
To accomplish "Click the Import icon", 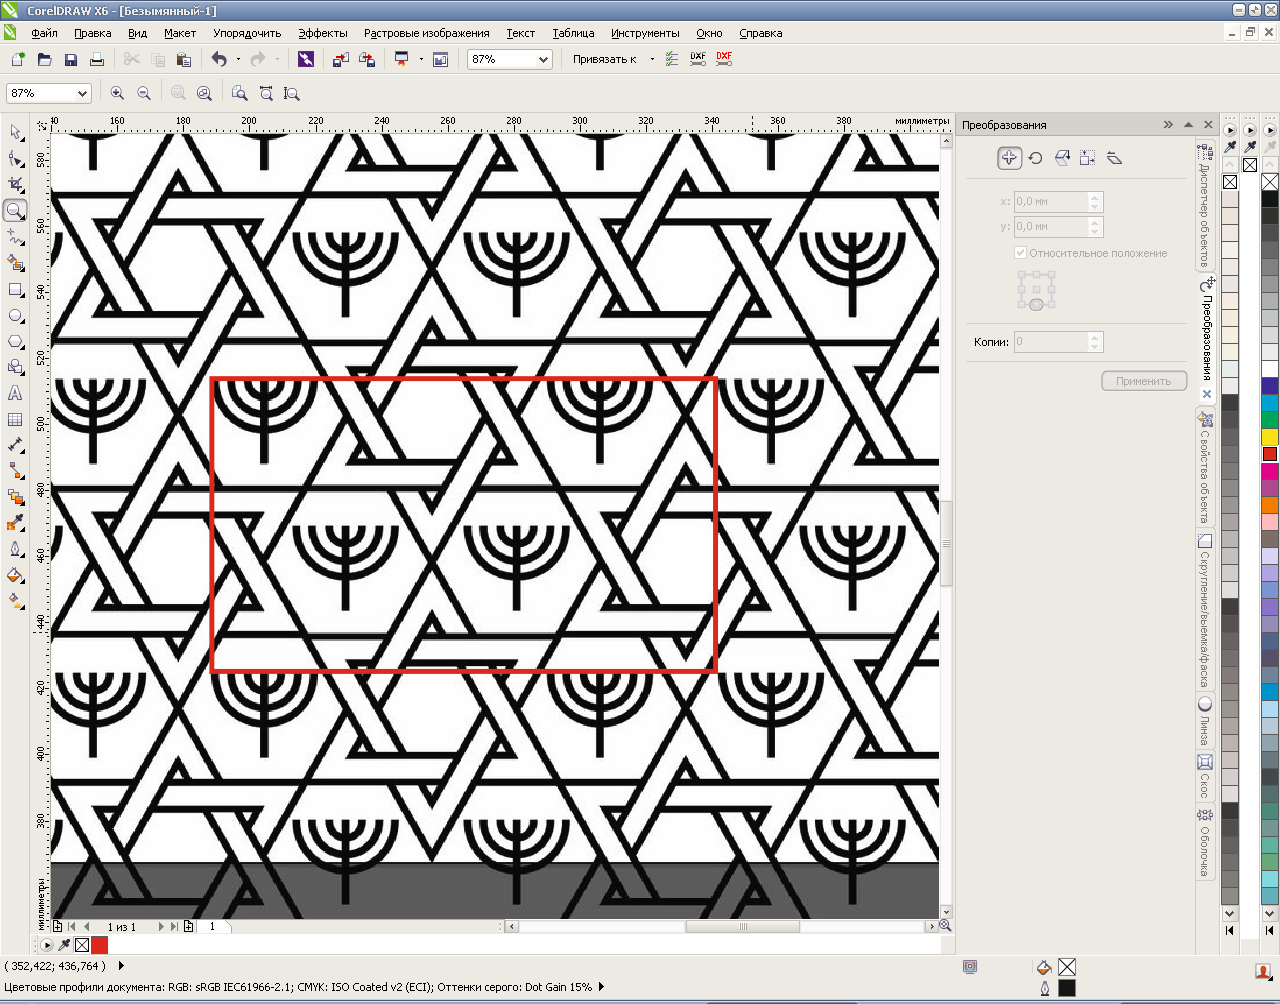I will (341, 59).
